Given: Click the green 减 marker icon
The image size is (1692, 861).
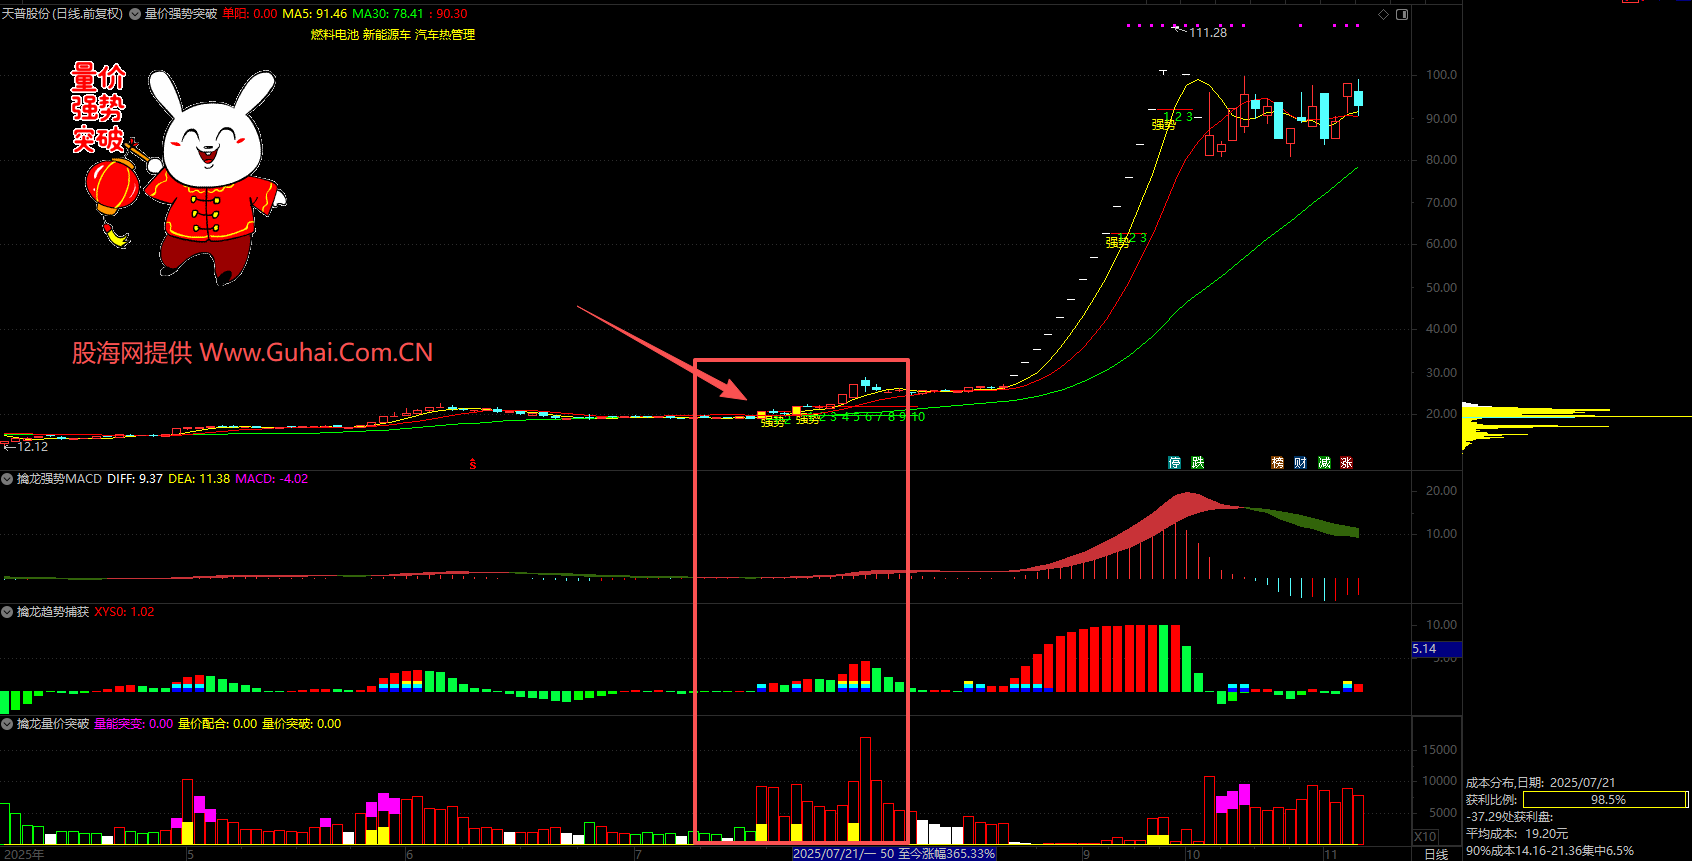Looking at the screenshot, I should 1324,462.
